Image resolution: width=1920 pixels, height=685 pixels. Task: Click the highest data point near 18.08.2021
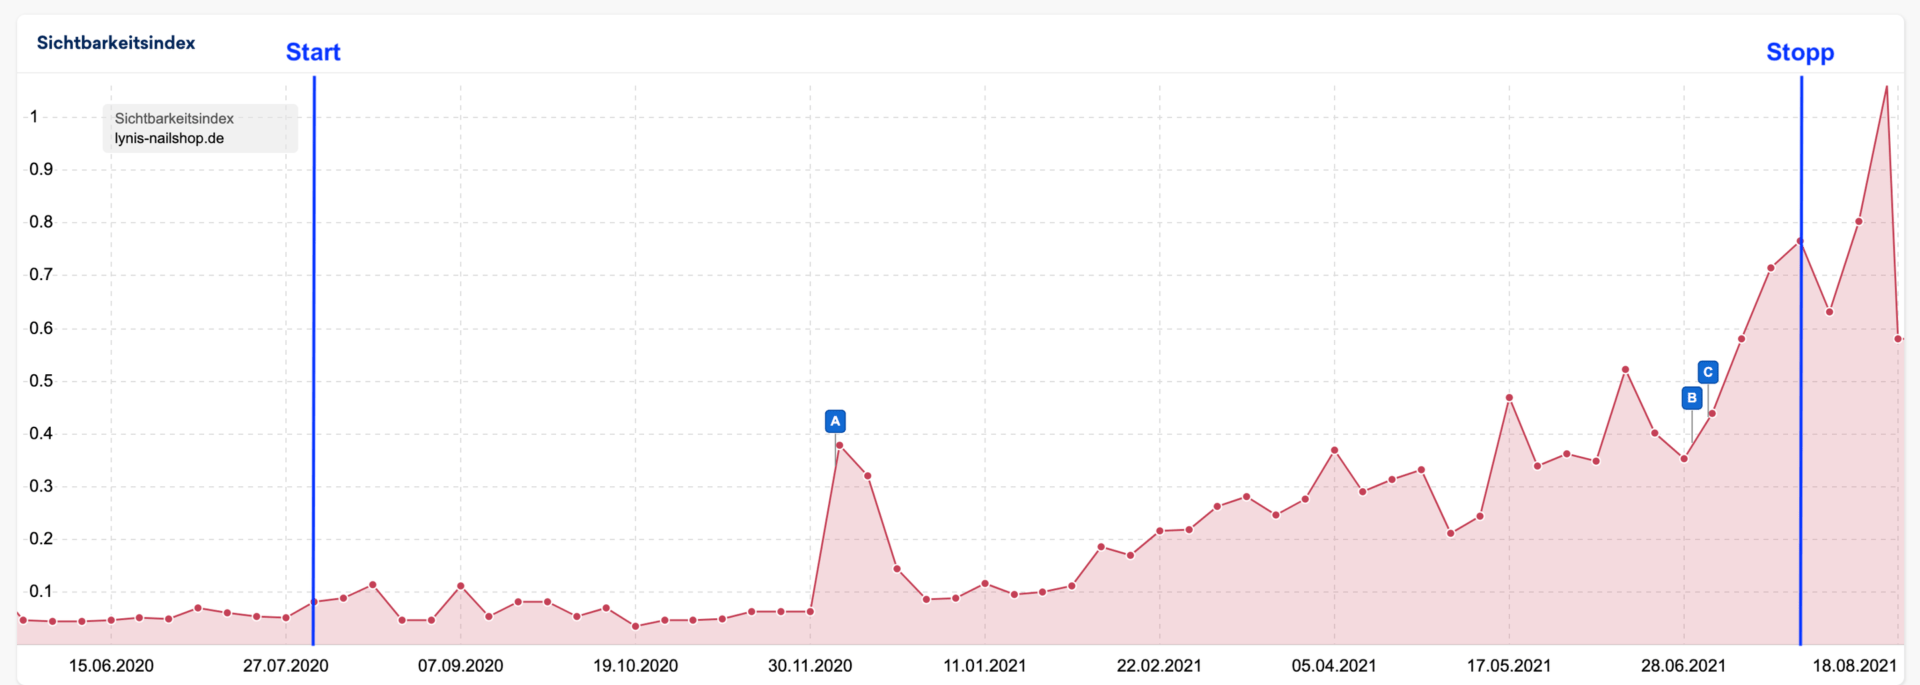click(1886, 87)
